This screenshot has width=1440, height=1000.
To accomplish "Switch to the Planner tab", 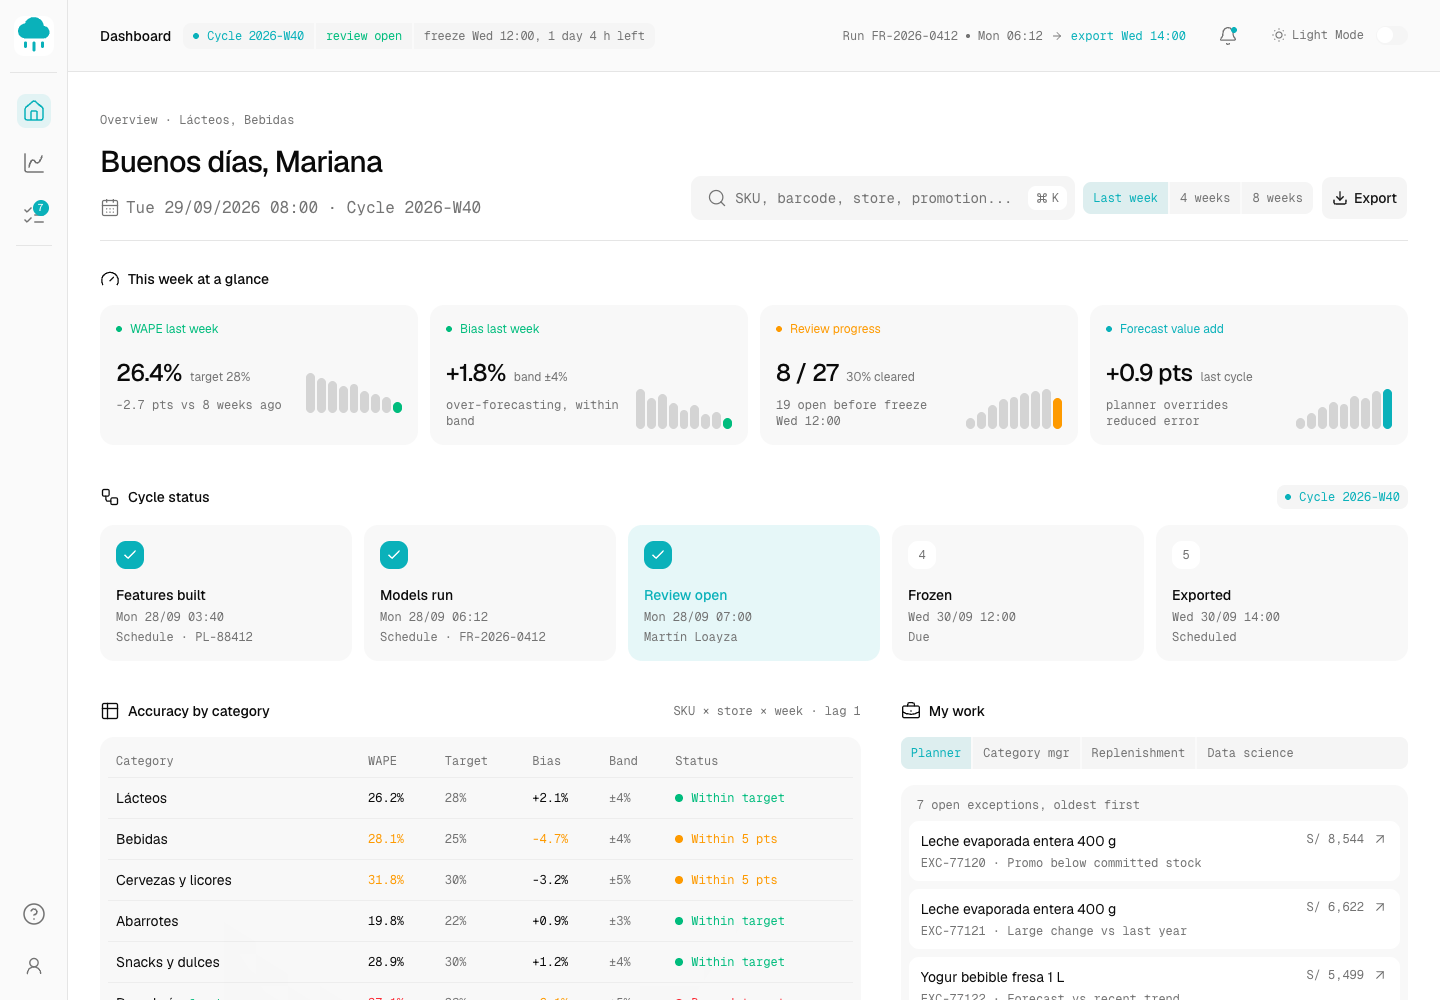I will click(x=936, y=753).
